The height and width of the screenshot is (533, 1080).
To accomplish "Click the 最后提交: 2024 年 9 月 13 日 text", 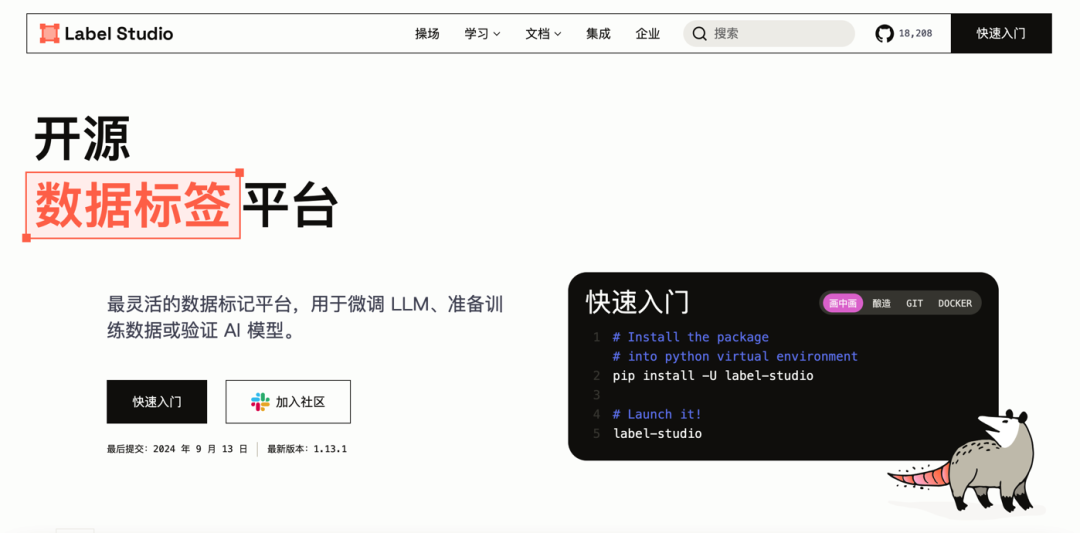I will click(x=177, y=449).
